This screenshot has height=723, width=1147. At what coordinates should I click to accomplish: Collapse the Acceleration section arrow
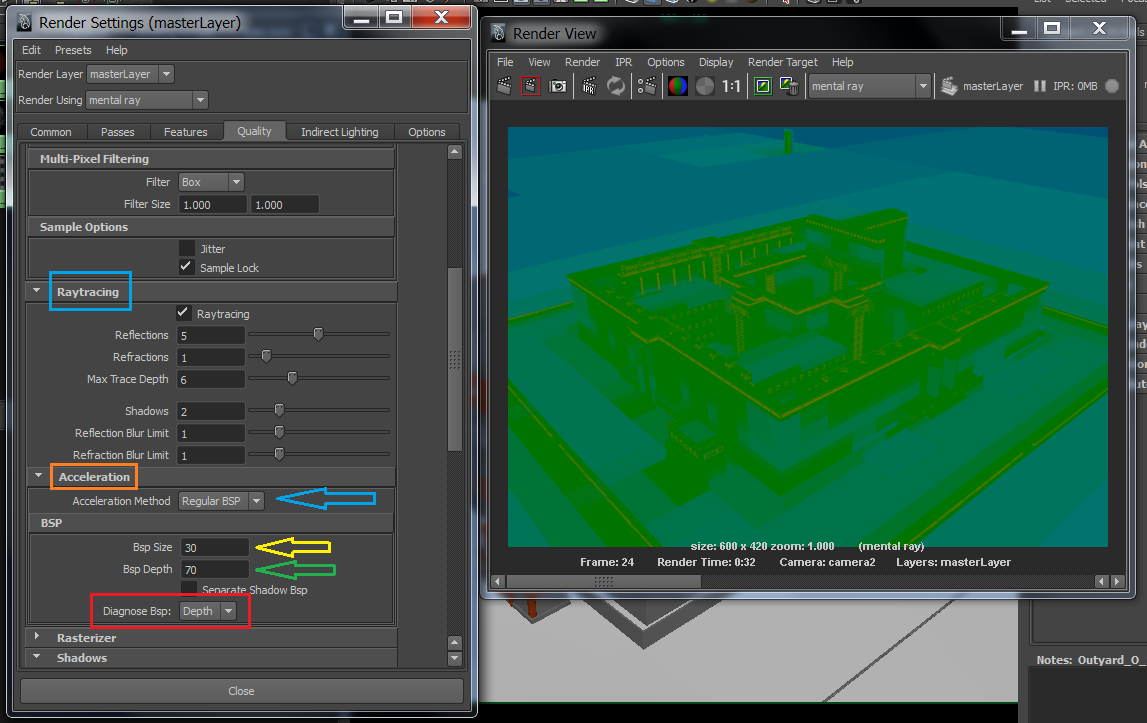pos(38,476)
